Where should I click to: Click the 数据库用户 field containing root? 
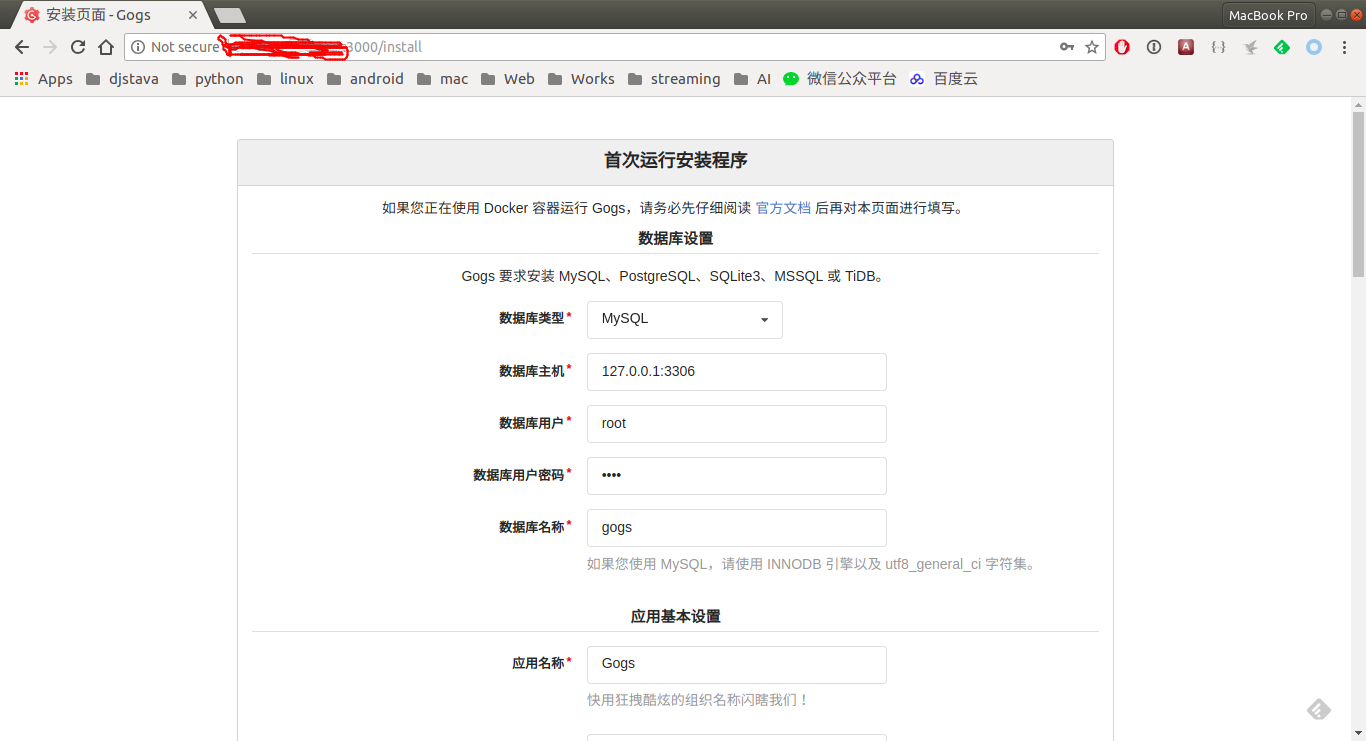point(737,424)
